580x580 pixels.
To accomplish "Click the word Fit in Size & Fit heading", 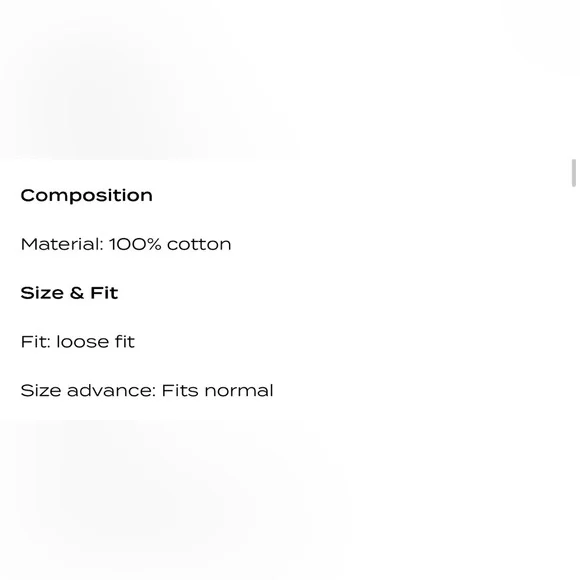I will [104, 293].
